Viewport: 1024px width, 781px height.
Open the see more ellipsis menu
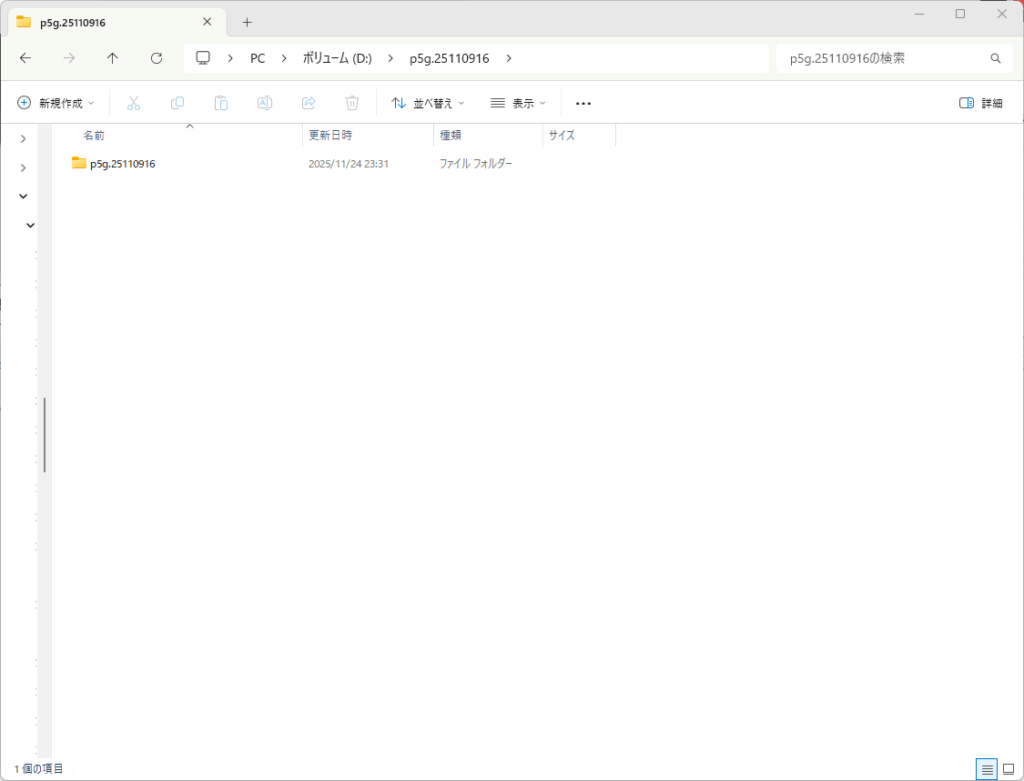coord(584,103)
